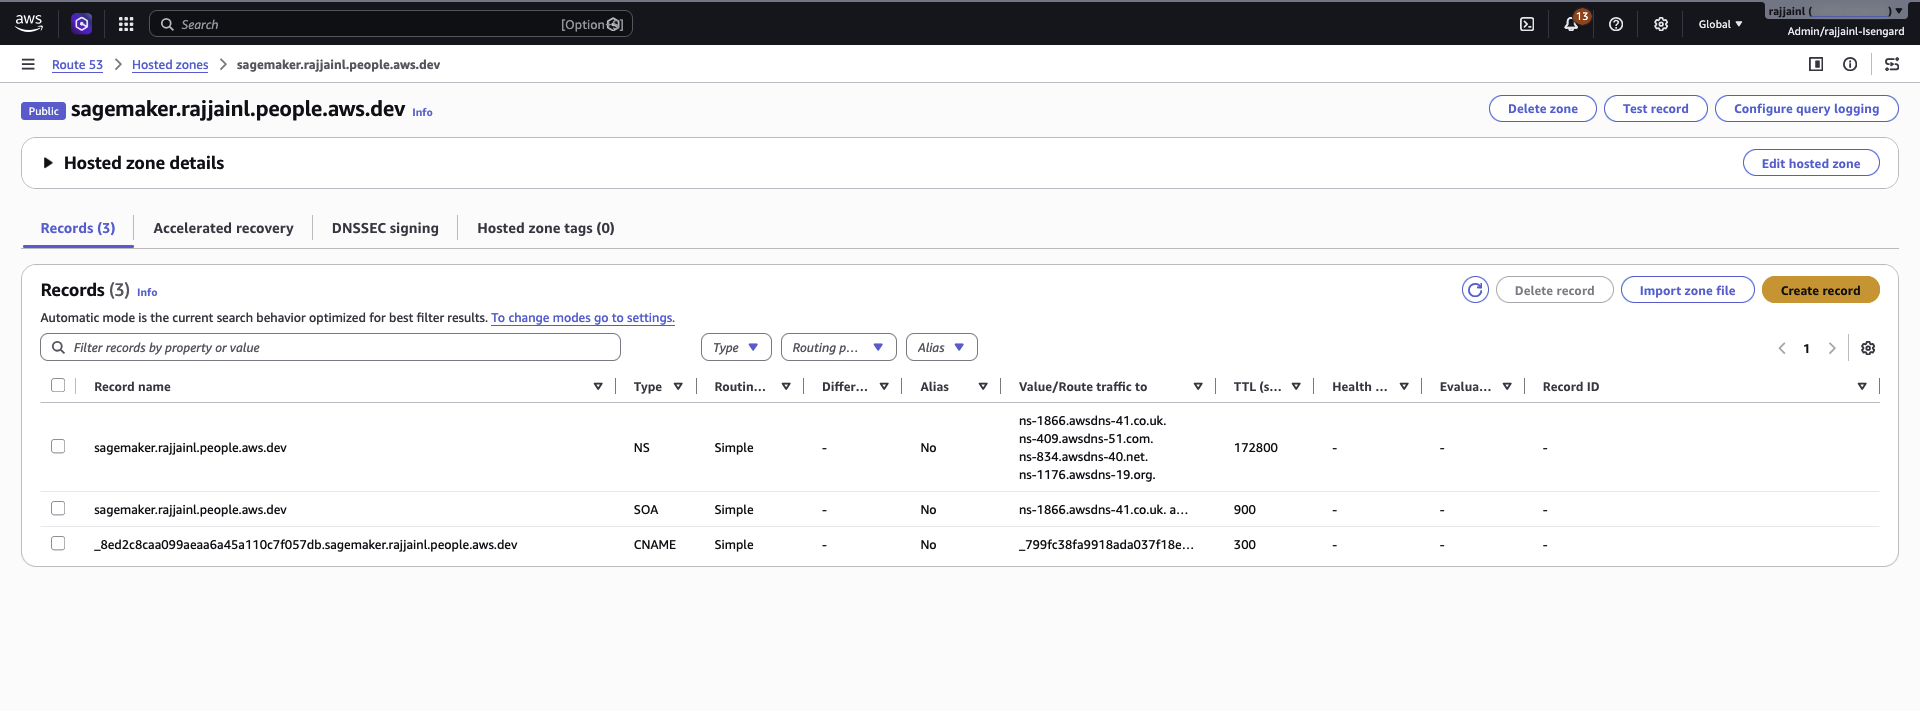Screen dimensions: 1920x711
Task: Open console settings gear in top bar
Action: click(1661, 24)
